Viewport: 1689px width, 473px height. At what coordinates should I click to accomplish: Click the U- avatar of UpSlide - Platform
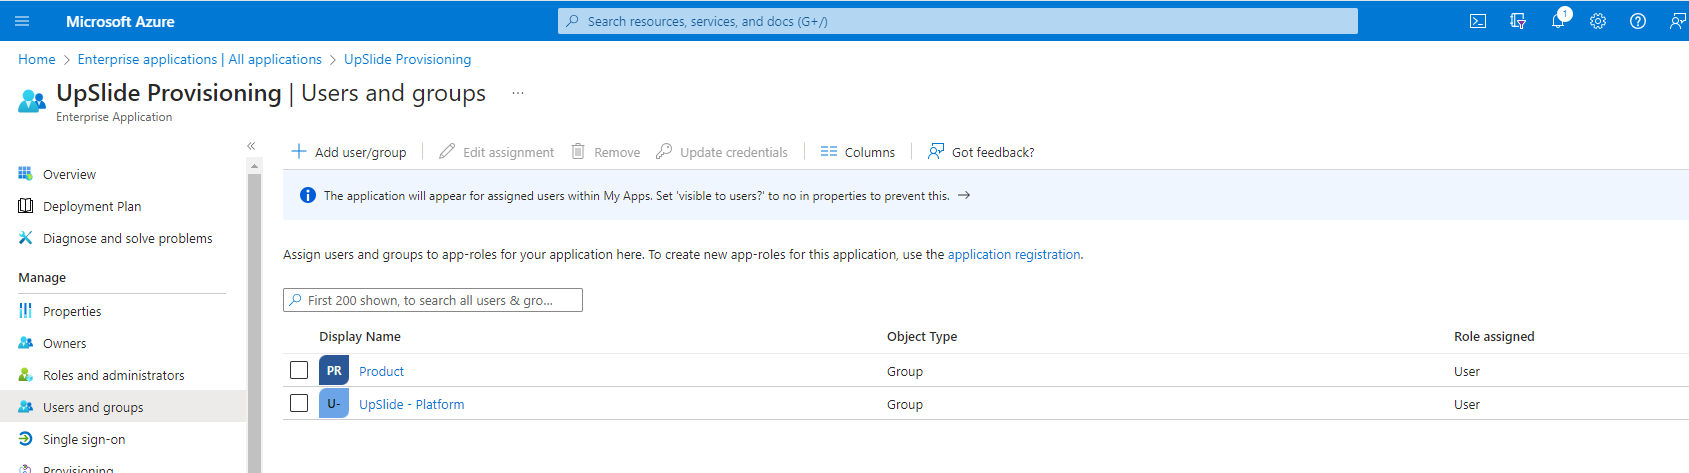[x=334, y=403]
